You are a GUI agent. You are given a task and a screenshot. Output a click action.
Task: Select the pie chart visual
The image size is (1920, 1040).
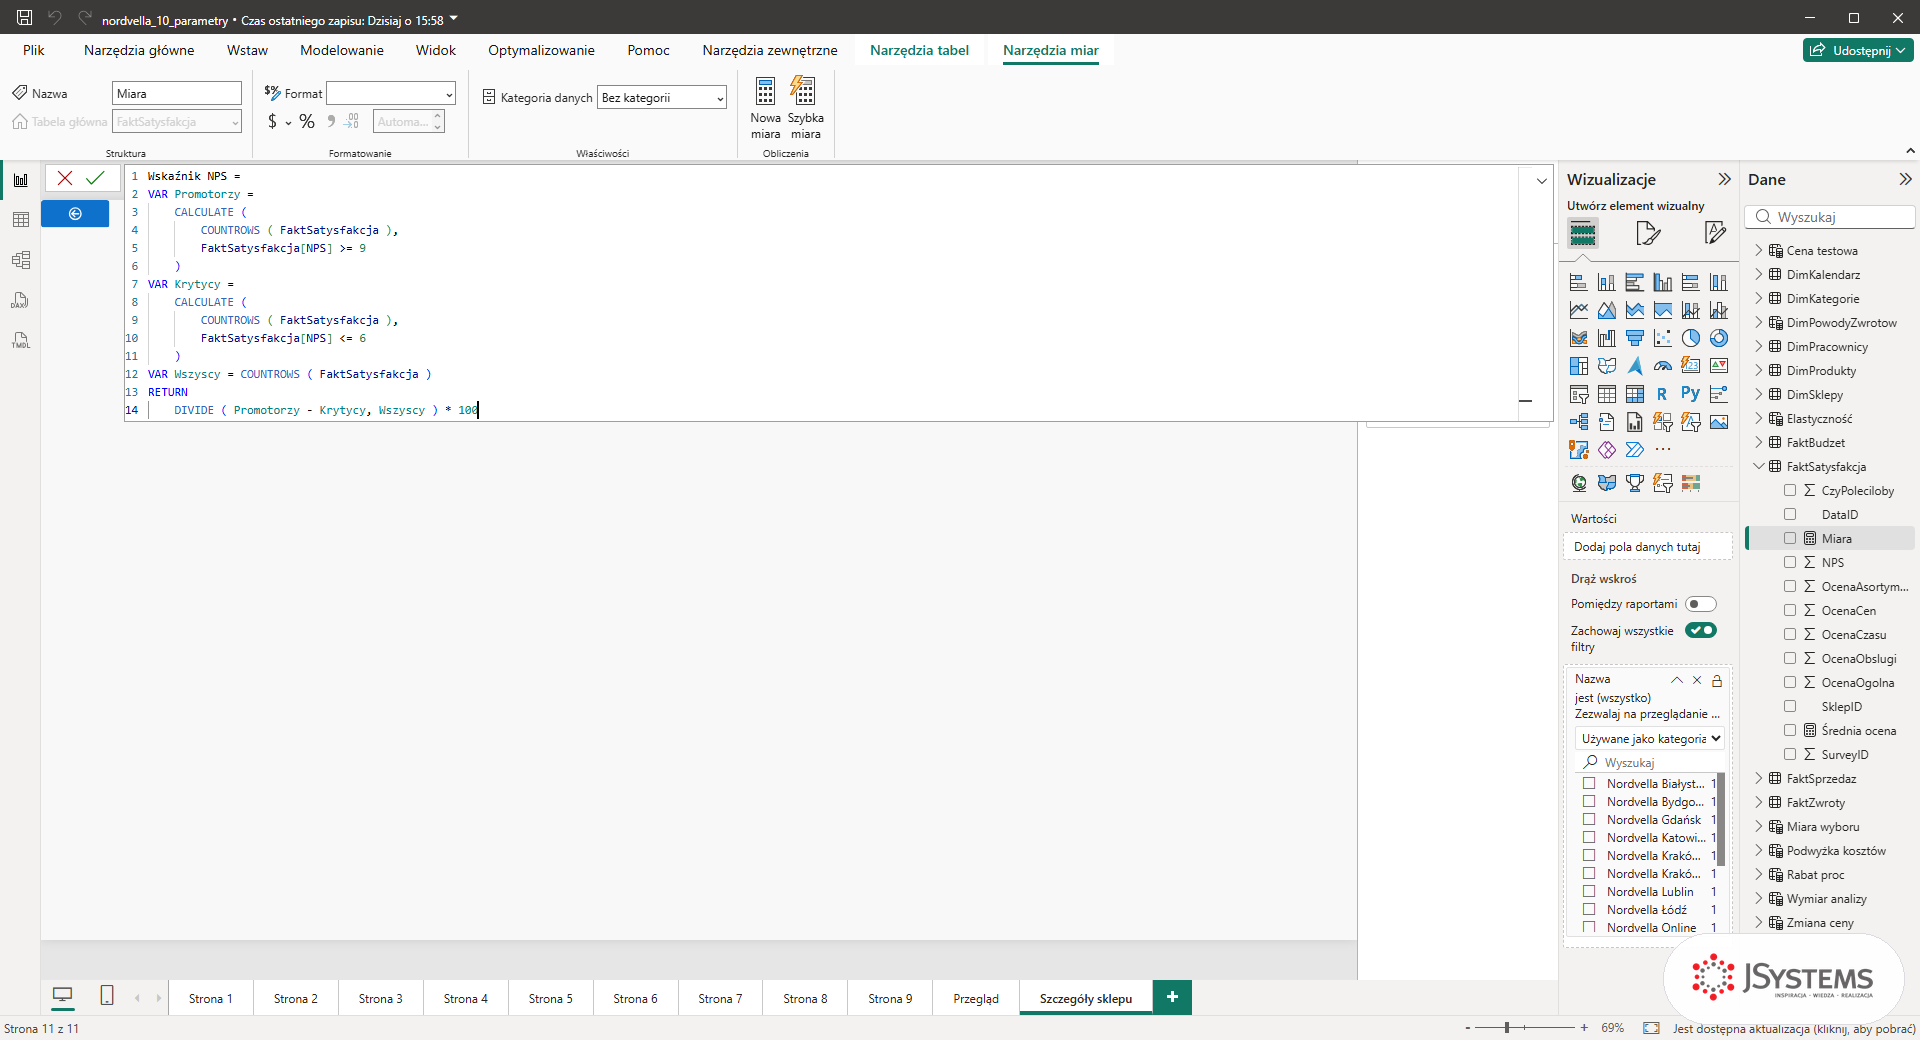point(1691,338)
